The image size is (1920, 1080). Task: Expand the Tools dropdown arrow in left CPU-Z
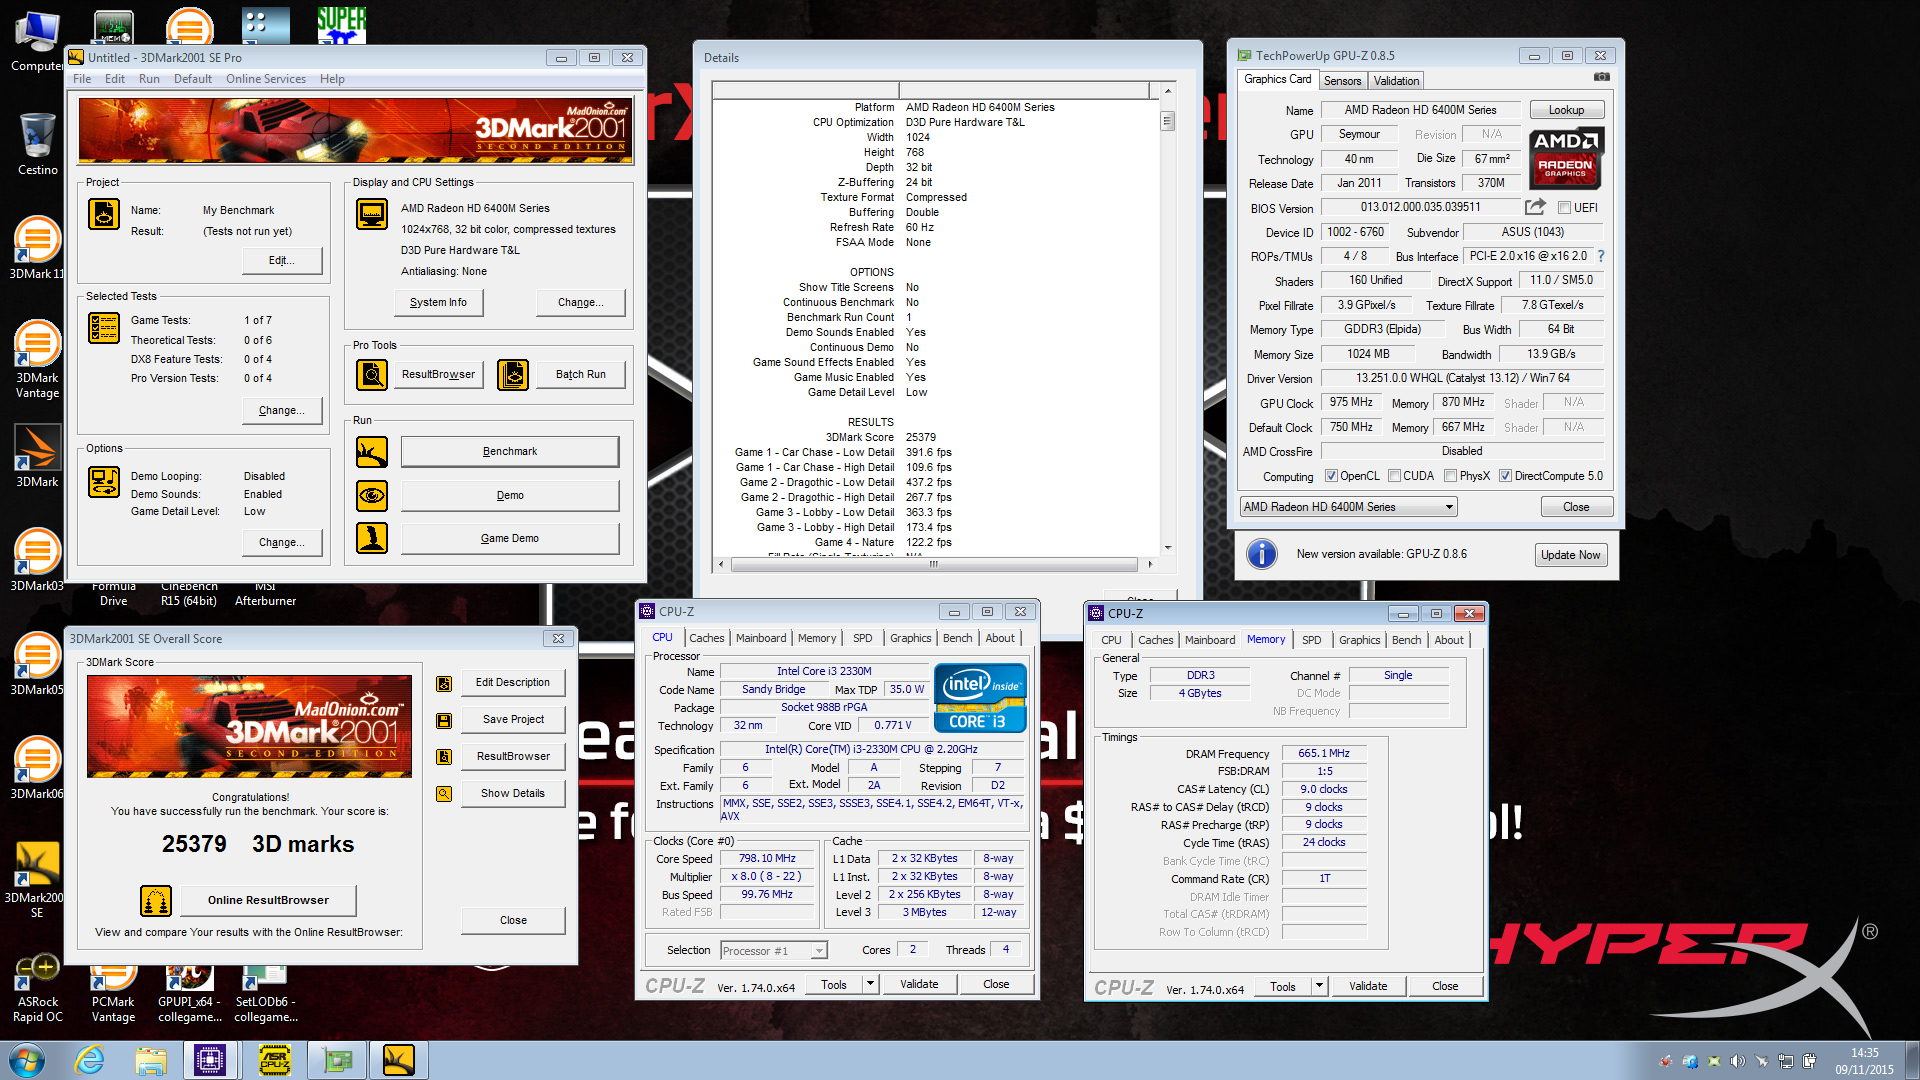[870, 985]
